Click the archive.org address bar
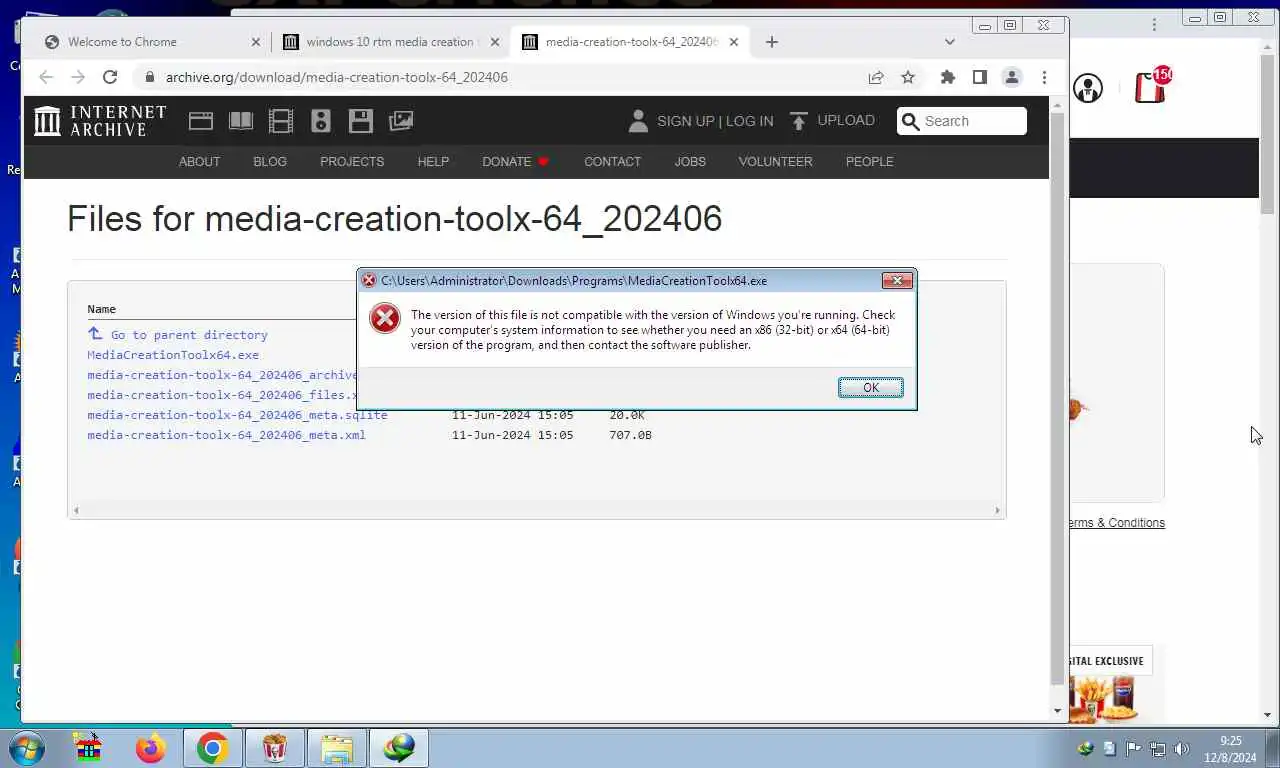Image resolution: width=1280 pixels, height=768 pixels. pyautogui.click(x=500, y=77)
